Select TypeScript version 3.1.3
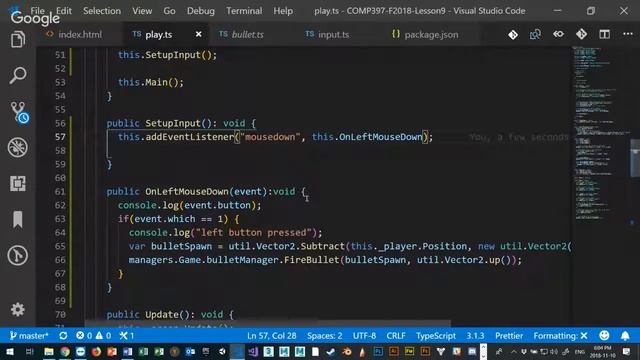This screenshot has height=360, width=640. tap(475, 336)
